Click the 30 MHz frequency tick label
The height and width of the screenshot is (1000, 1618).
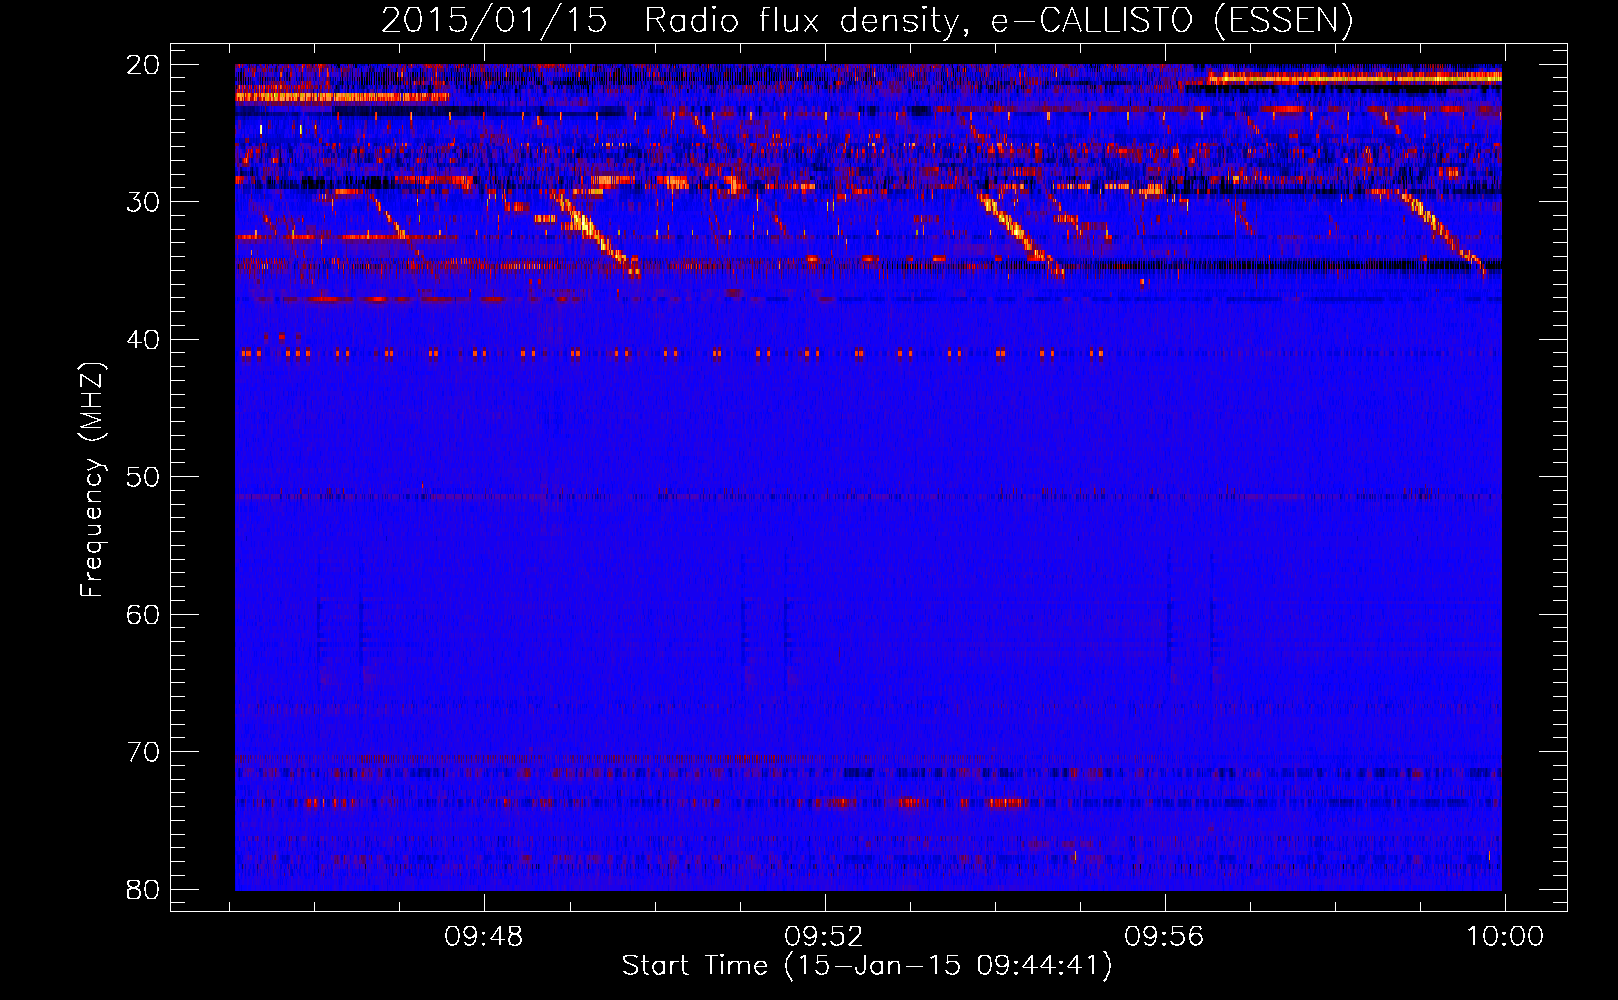tap(143, 202)
